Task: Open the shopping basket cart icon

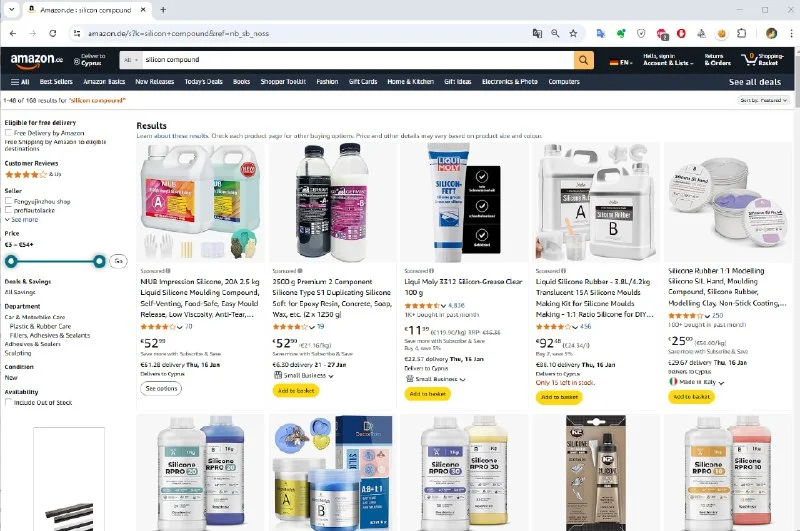Action: click(x=749, y=59)
